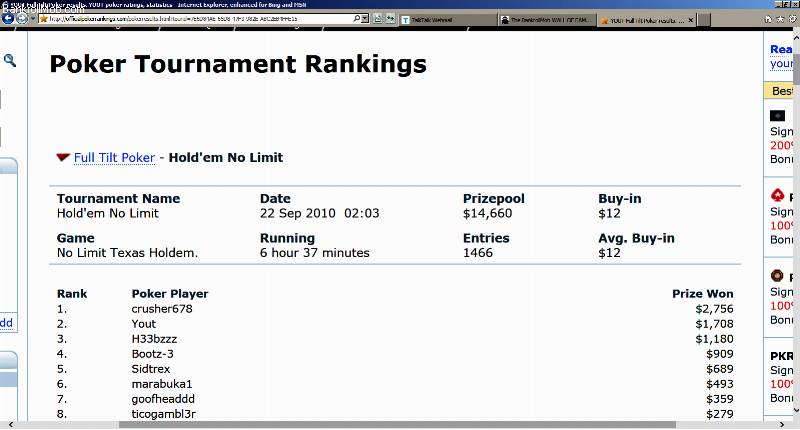Click the 'No Limit Texas Holdem.' game value
The height and width of the screenshot is (430, 800).
click(x=127, y=253)
